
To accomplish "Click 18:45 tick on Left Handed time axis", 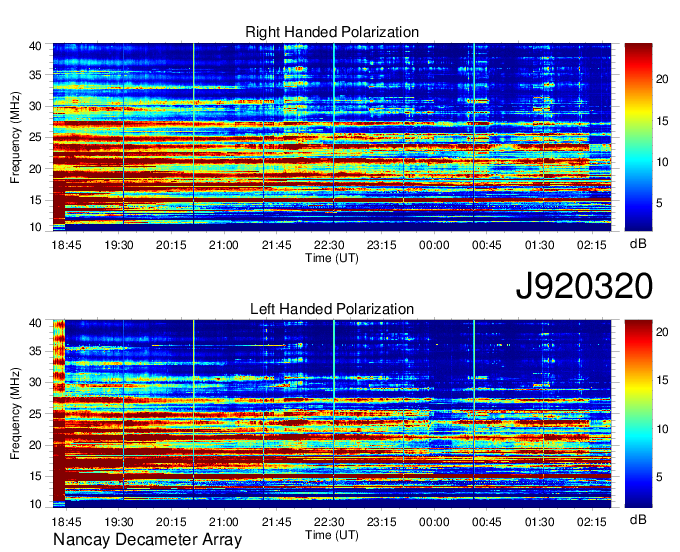I will pyautogui.click(x=66, y=522).
